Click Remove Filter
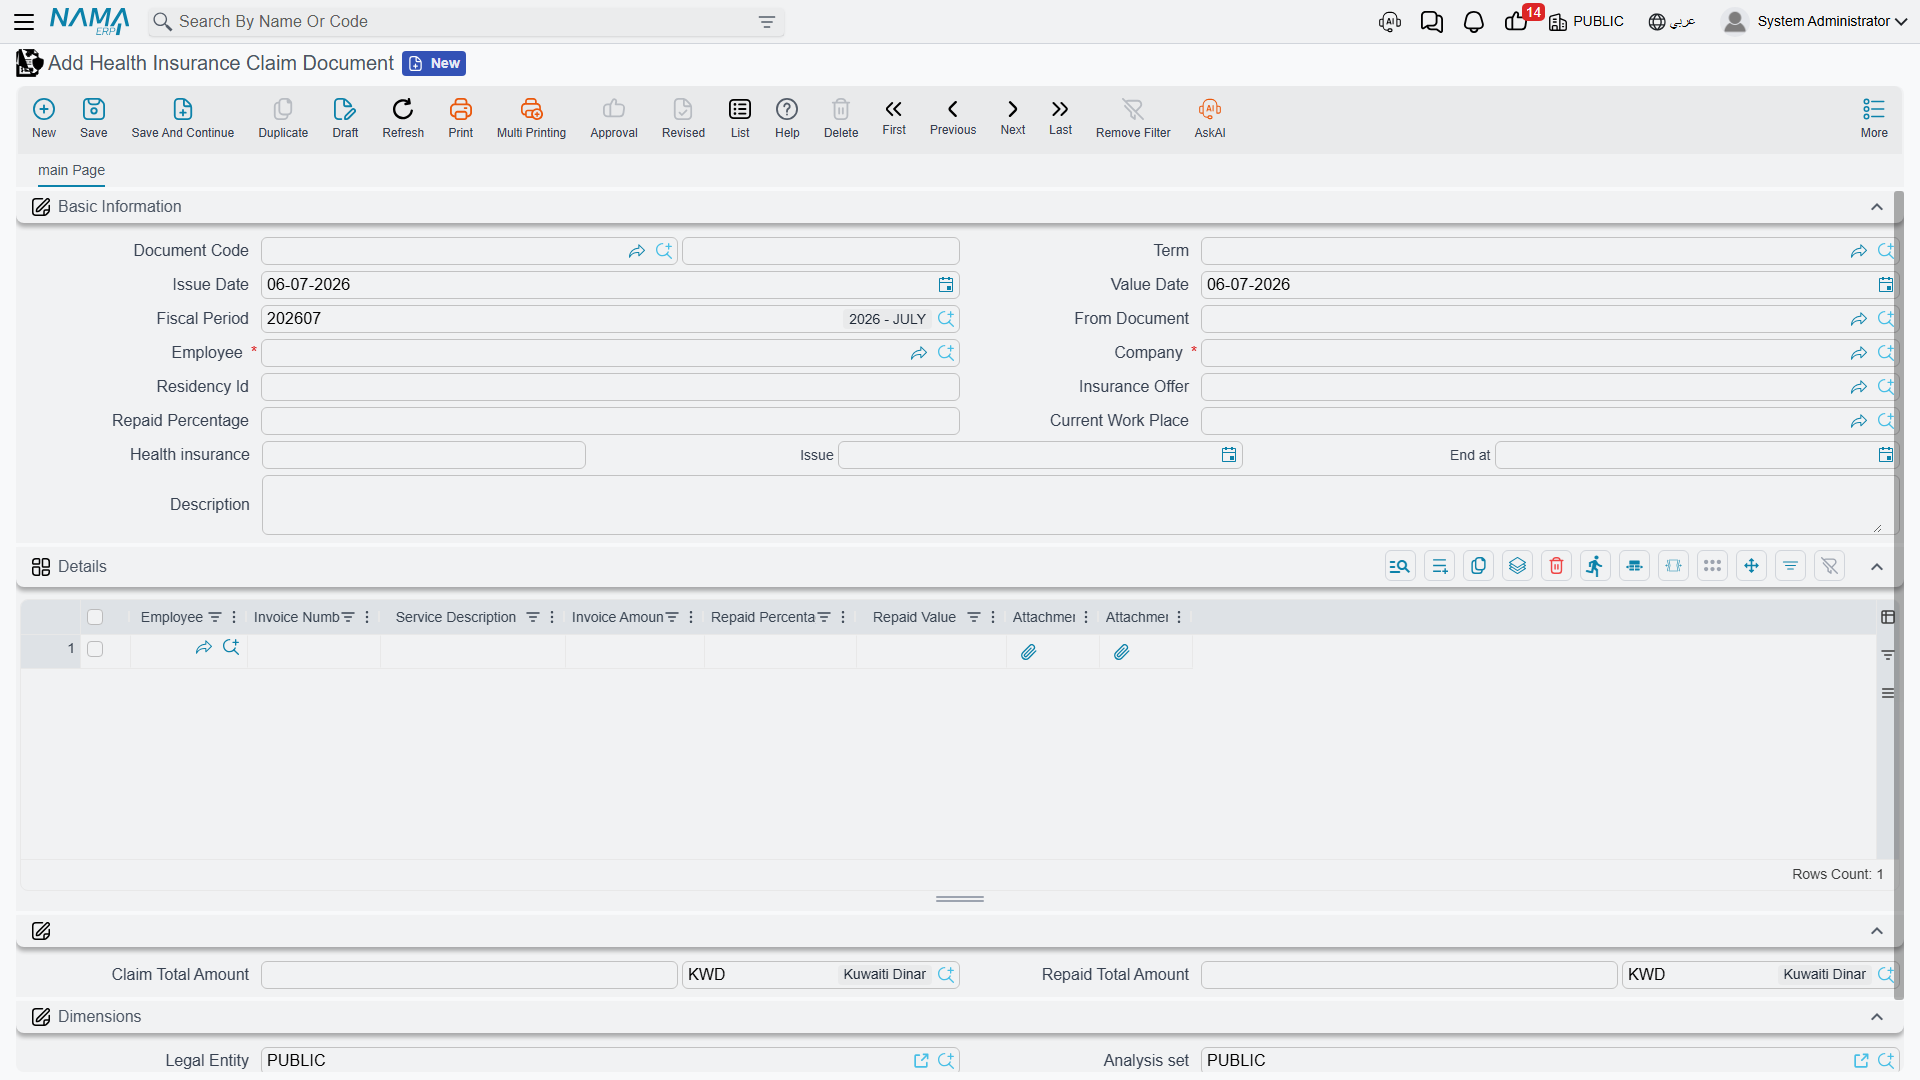This screenshot has height=1080, width=1920. (1133, 118)
